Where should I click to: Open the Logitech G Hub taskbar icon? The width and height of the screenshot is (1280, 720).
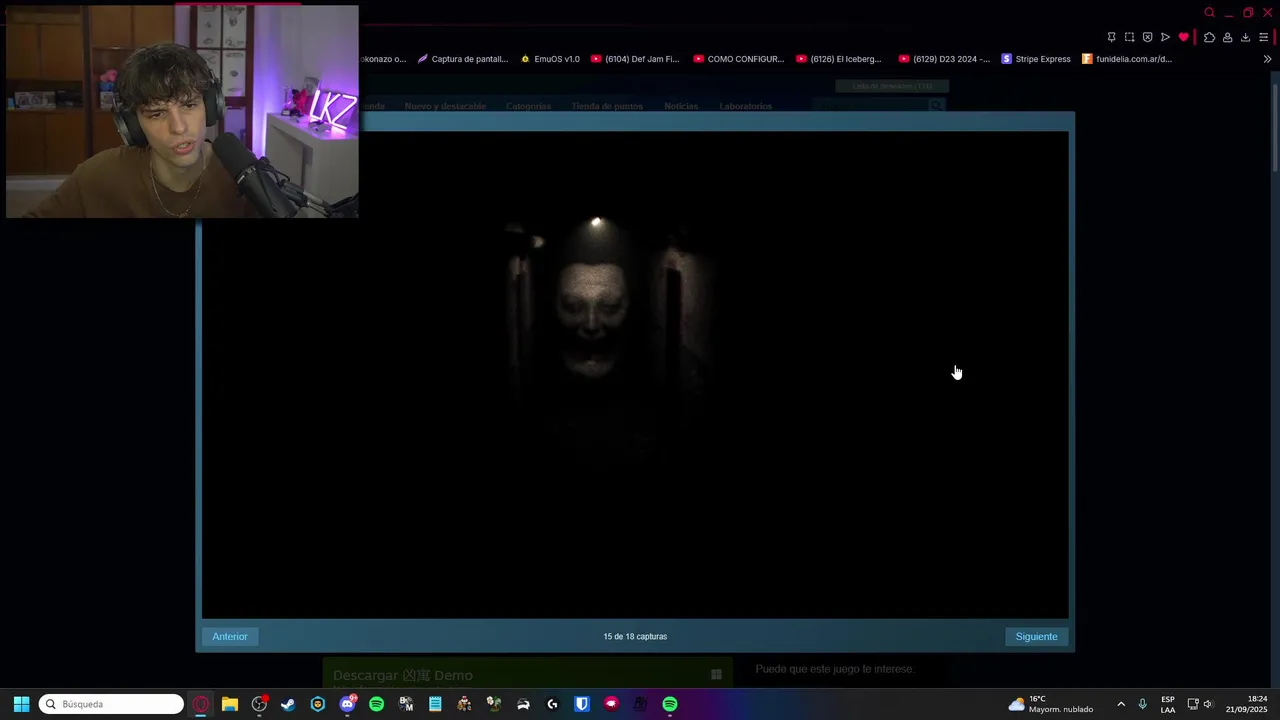coord(552,704)
